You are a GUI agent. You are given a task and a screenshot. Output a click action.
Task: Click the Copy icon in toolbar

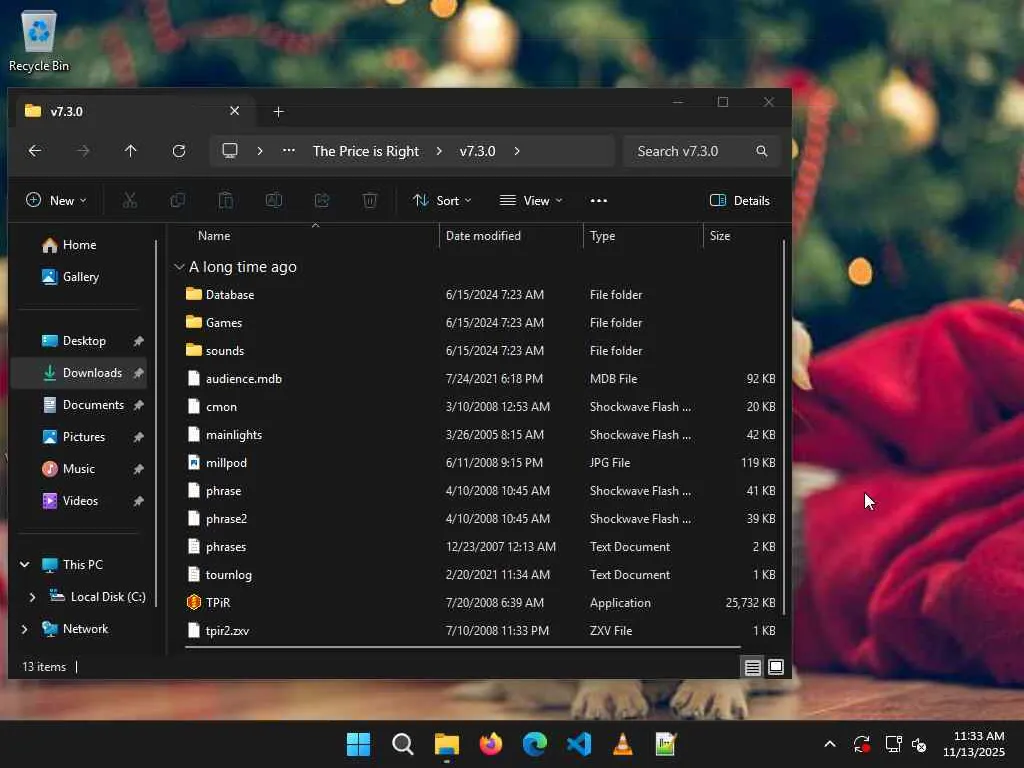tap(178, 200)
